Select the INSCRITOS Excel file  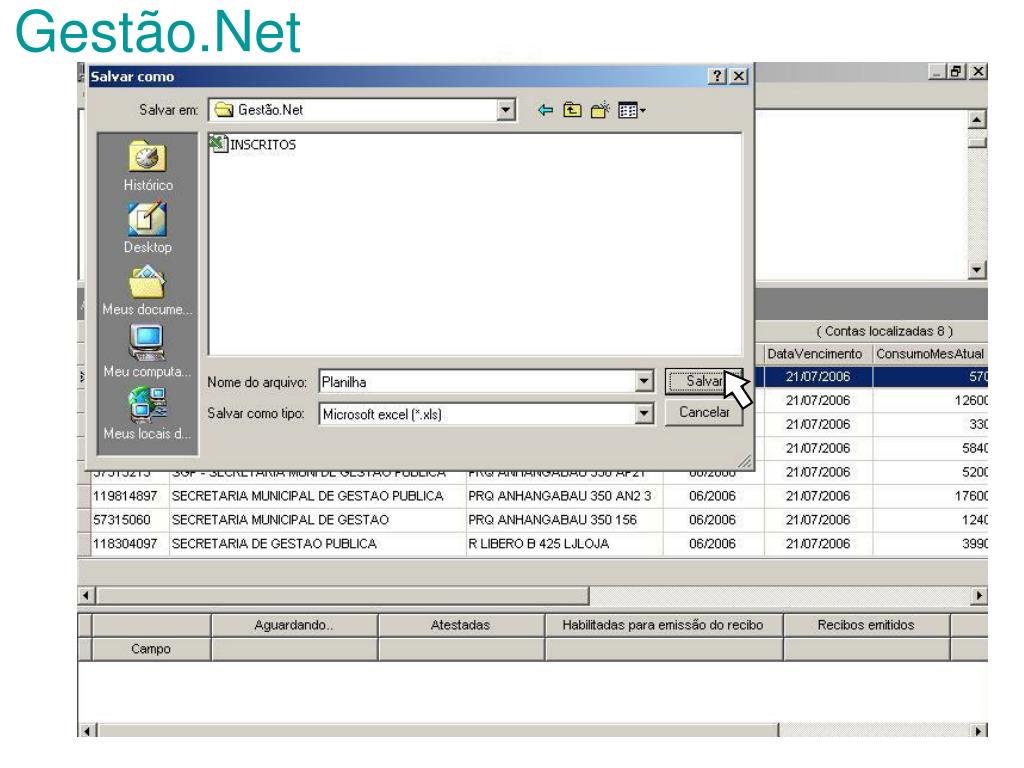coord(253,144)
